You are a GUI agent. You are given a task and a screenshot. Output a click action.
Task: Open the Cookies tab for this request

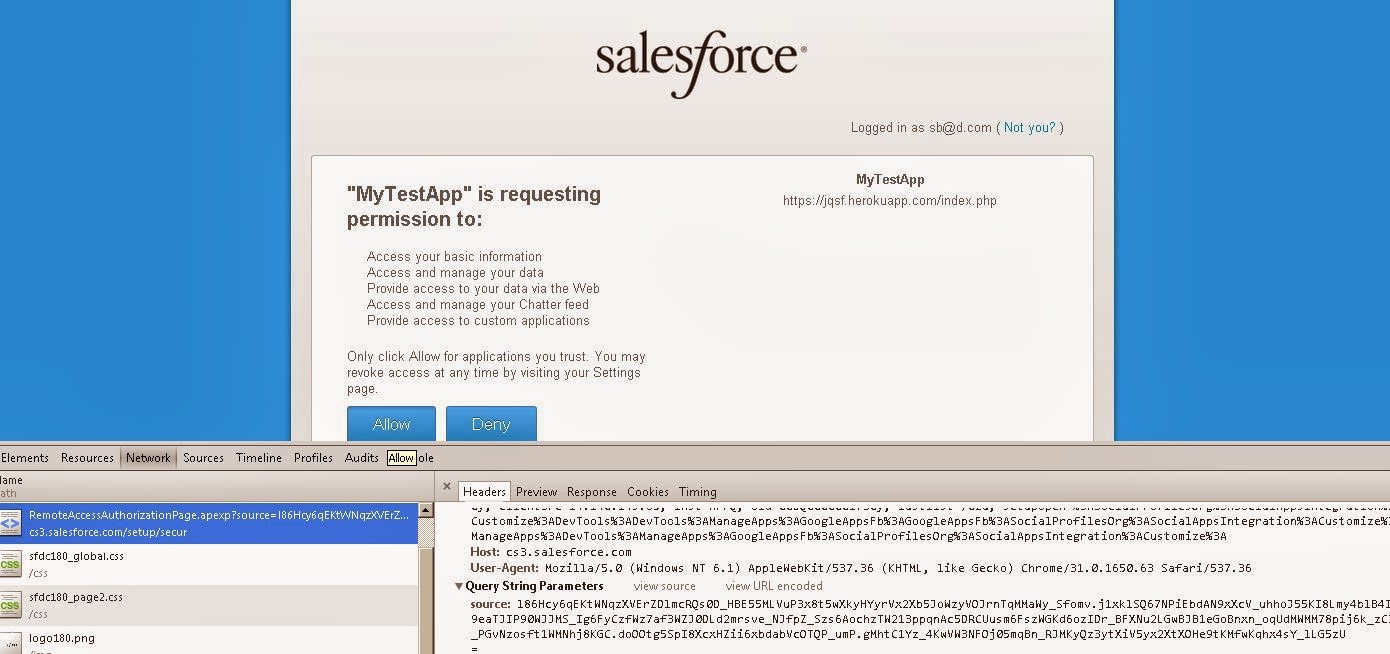647,492
